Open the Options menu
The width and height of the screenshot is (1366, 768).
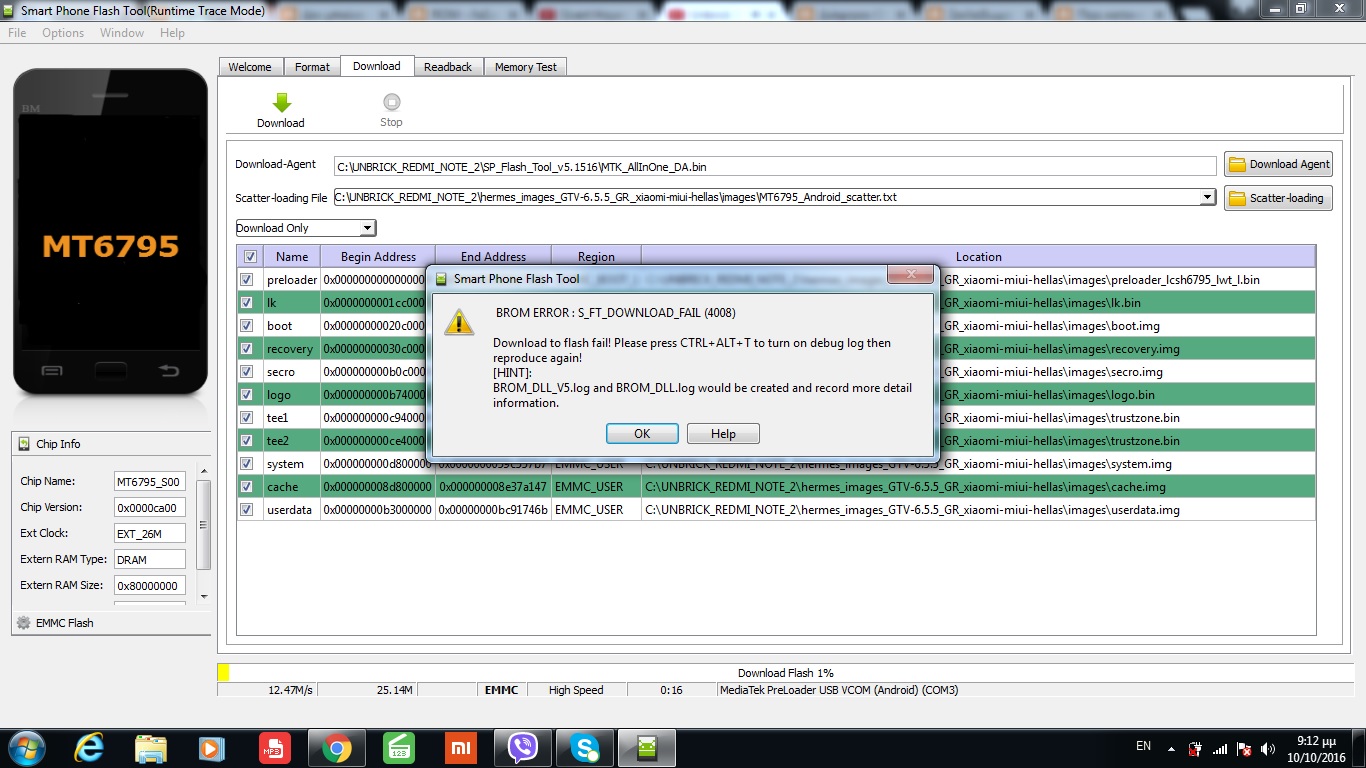(x=63, y=33)
